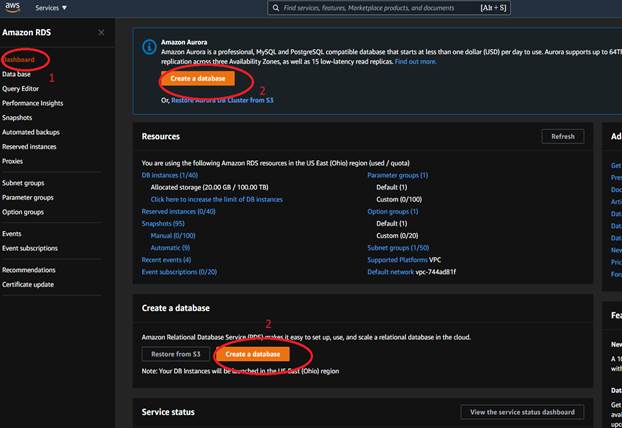Open Events in sidebar

coord(12,234)
